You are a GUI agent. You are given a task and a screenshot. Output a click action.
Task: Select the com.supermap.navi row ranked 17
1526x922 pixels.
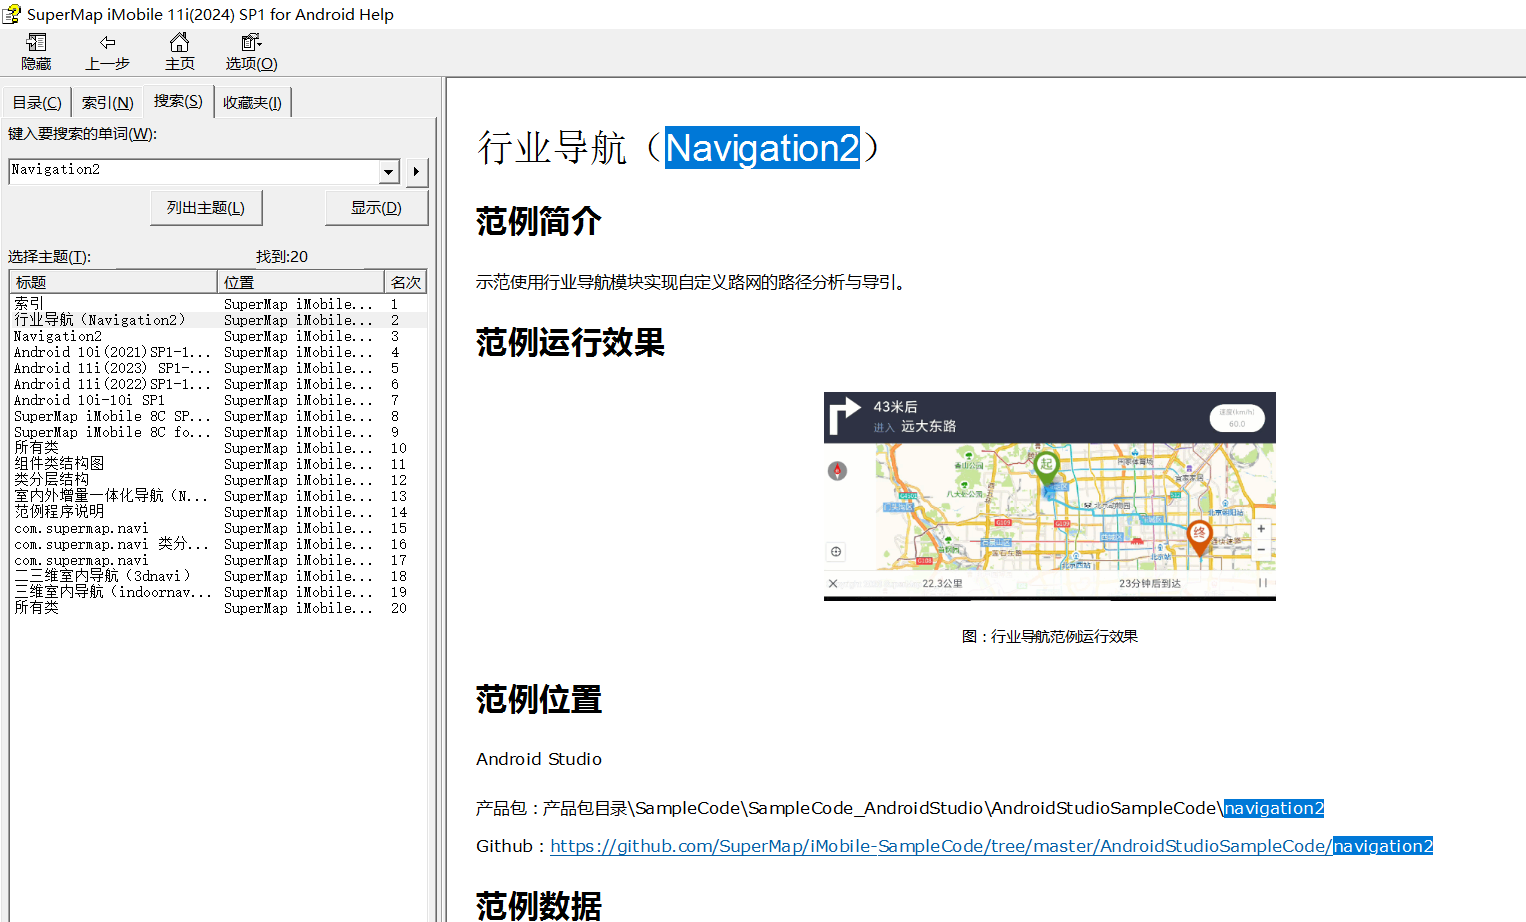tap(218, 560)
